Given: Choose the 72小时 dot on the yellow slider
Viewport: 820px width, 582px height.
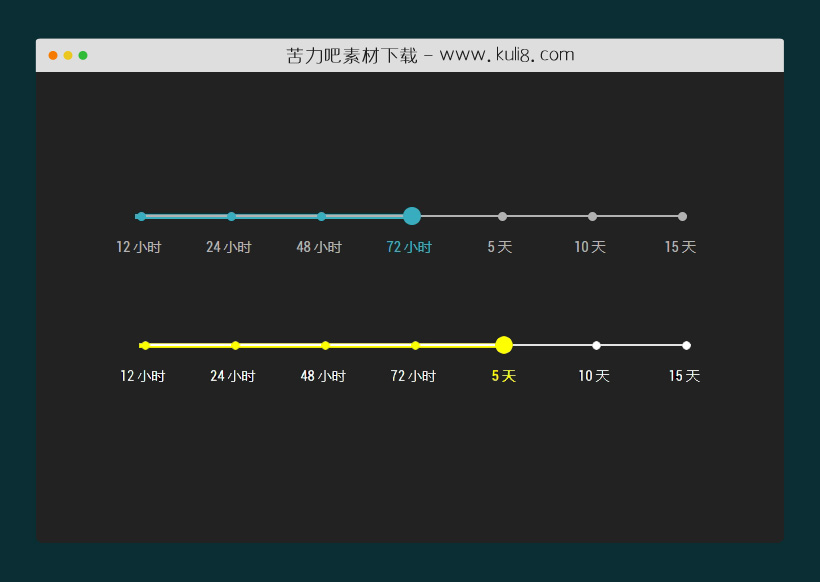Looking at the screenshot, I should pos(415,345).
